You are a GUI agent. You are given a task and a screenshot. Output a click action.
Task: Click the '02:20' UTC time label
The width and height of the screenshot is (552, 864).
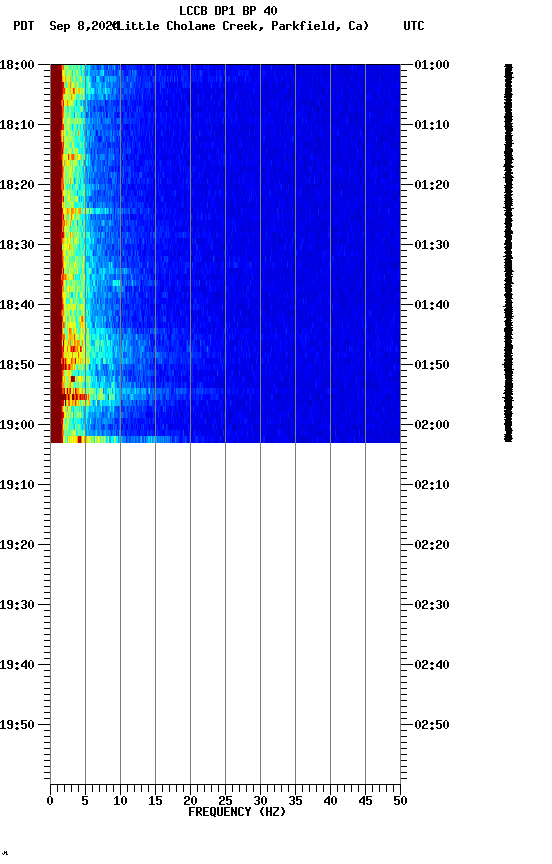(x=432, y=546)
